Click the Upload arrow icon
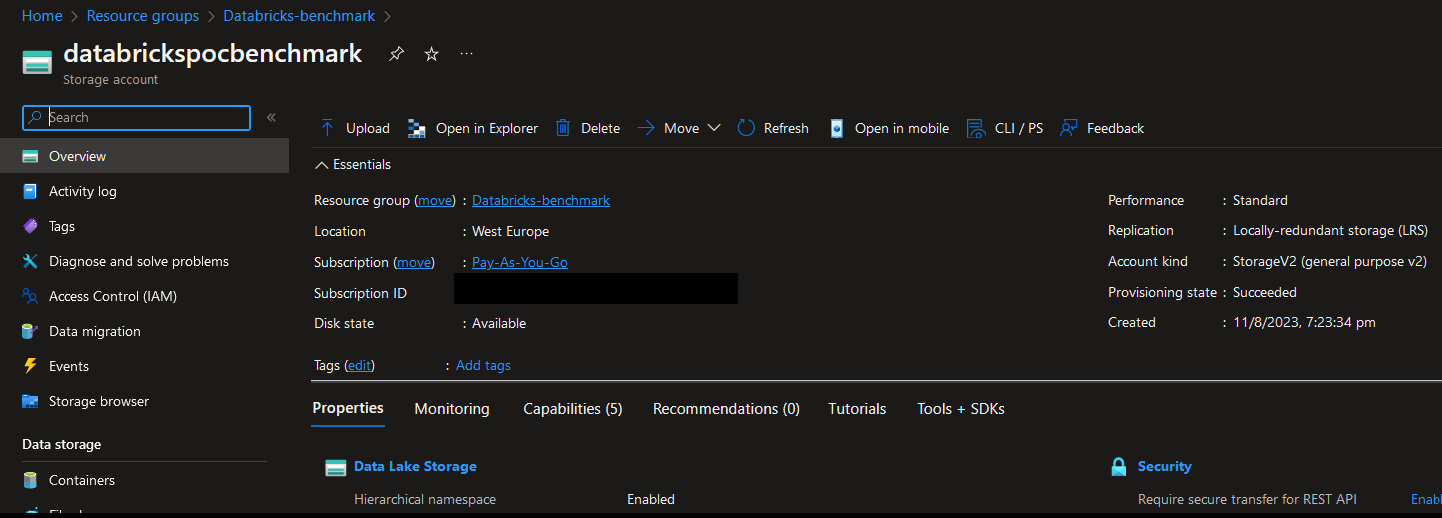The height and width of the screenshot is (518, 1442). coord(327,128)
